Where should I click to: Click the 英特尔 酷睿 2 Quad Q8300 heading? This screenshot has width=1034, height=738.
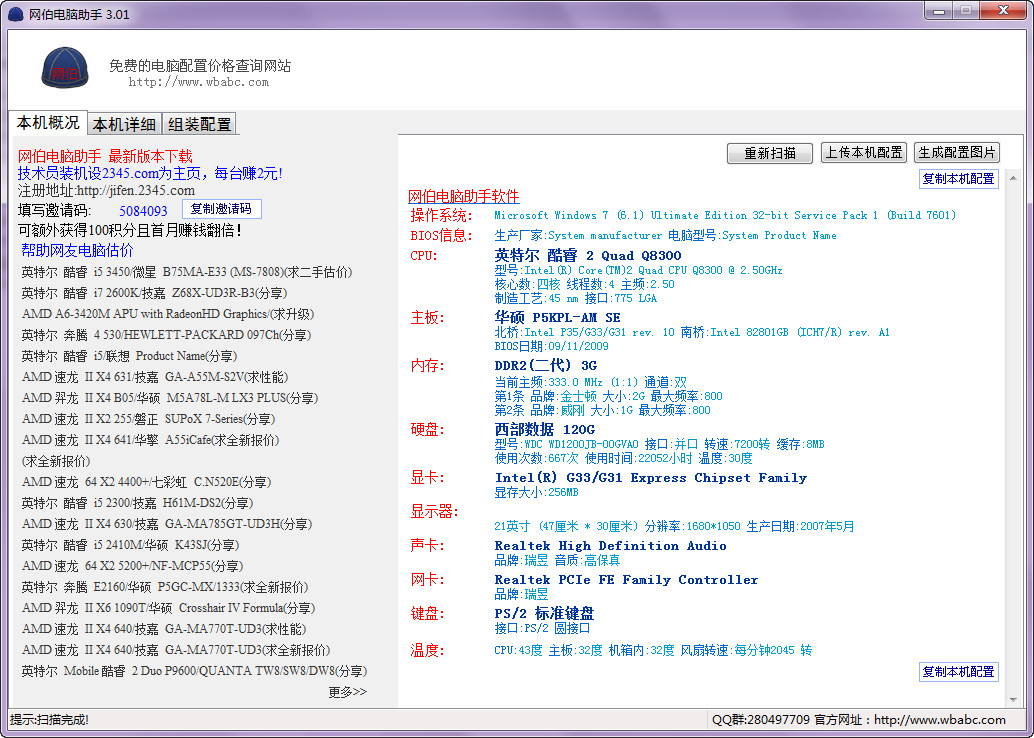click(588, 255)
